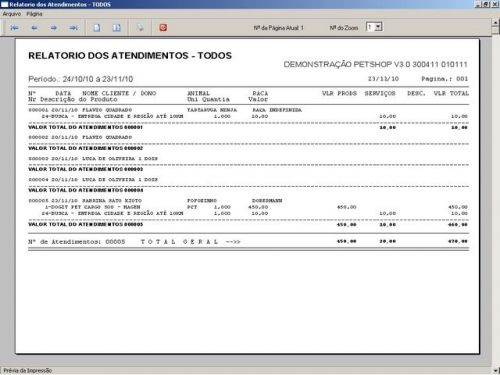Click 'VALOR TOTAL DO ATENDIMENTOS 000001' row

248,127
